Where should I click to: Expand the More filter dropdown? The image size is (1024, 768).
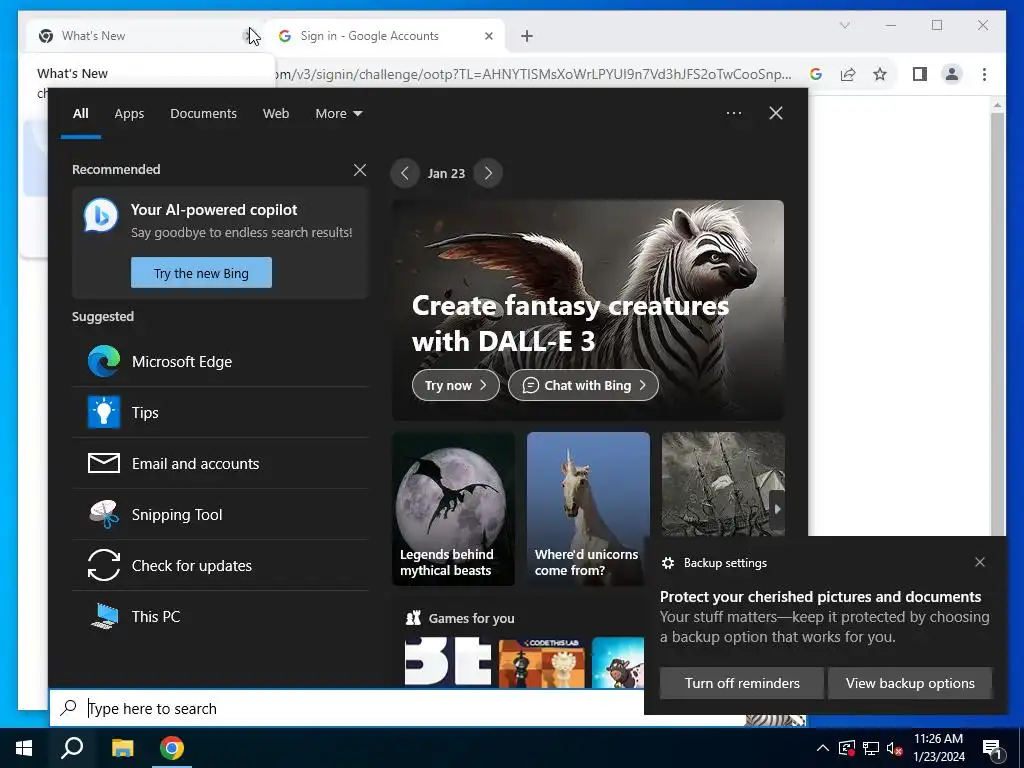(338, 113)
